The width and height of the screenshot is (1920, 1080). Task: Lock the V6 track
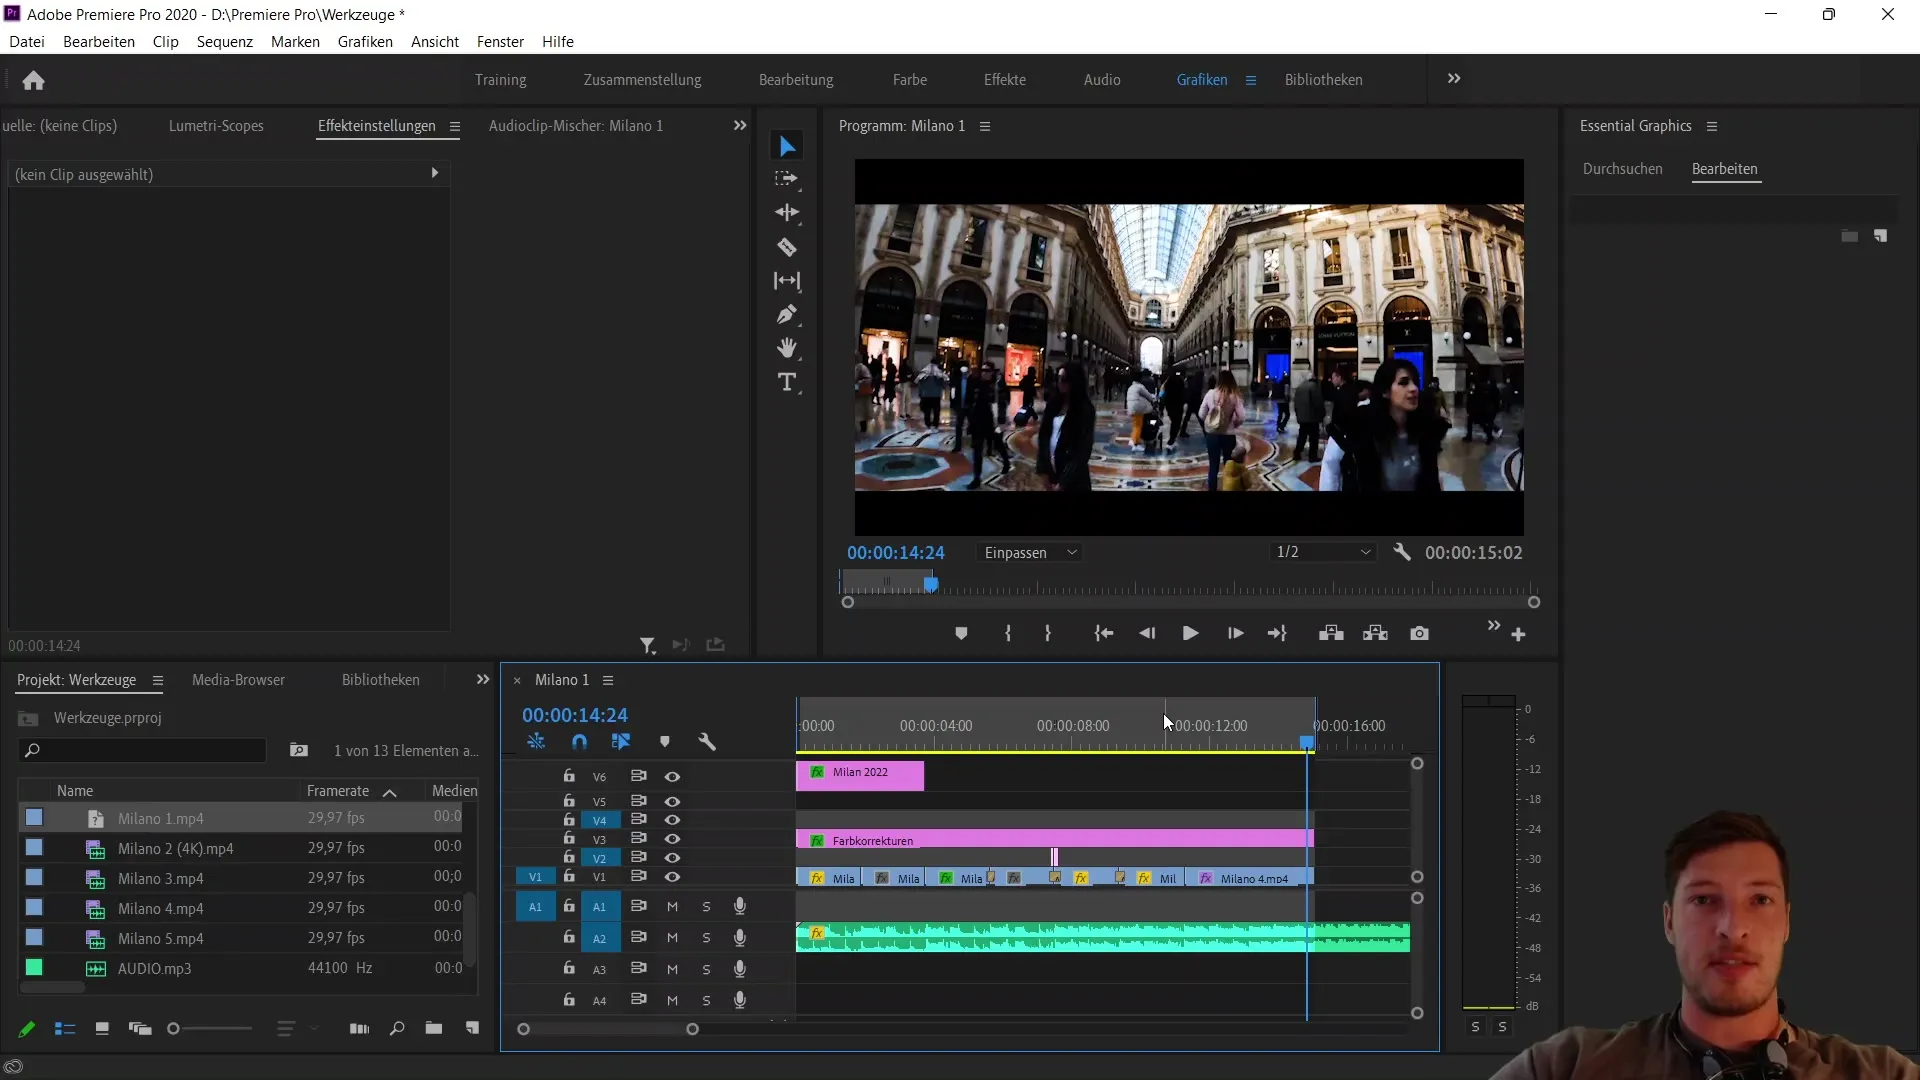coord(569,776)
